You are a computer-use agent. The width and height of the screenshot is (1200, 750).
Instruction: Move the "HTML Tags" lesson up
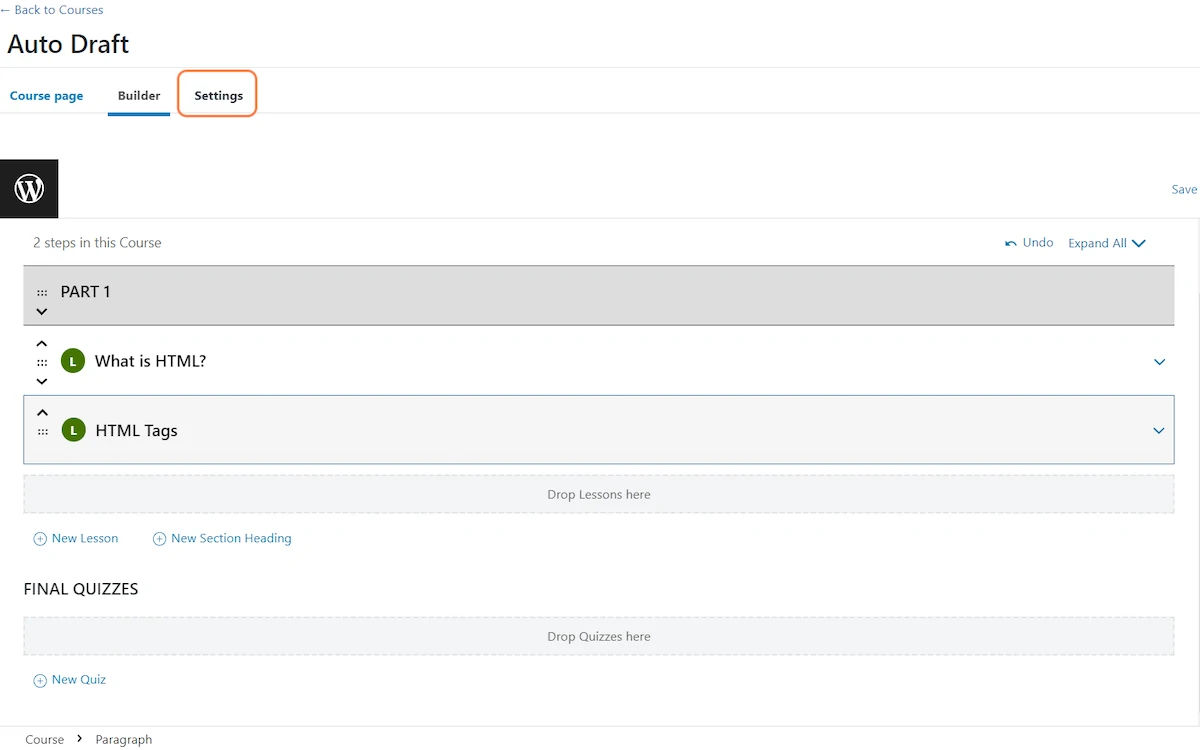coord(42,412)
